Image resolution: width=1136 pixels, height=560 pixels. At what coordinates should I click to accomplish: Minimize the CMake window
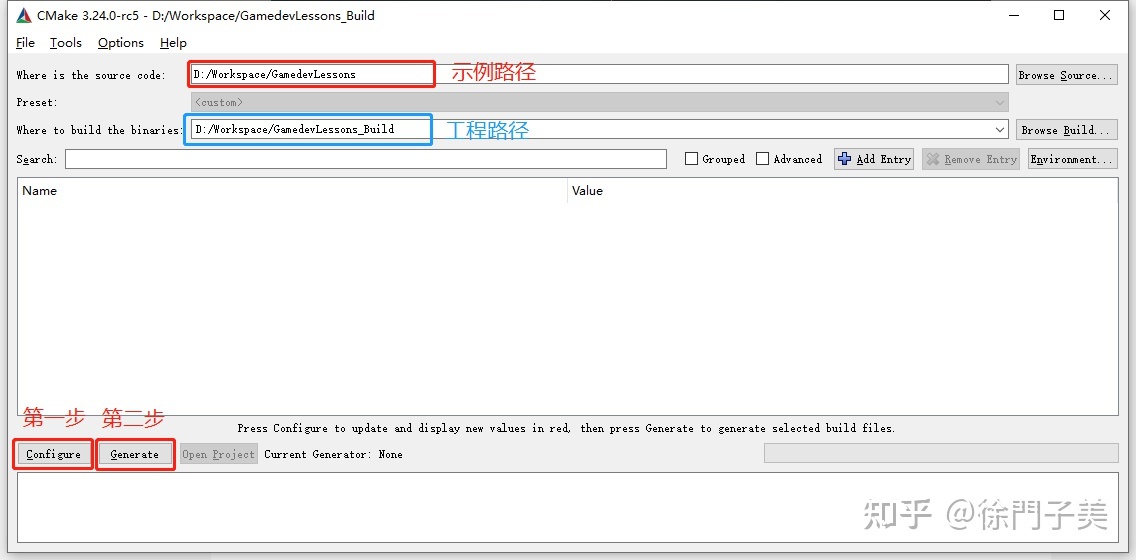click(x=1014, y=15)
